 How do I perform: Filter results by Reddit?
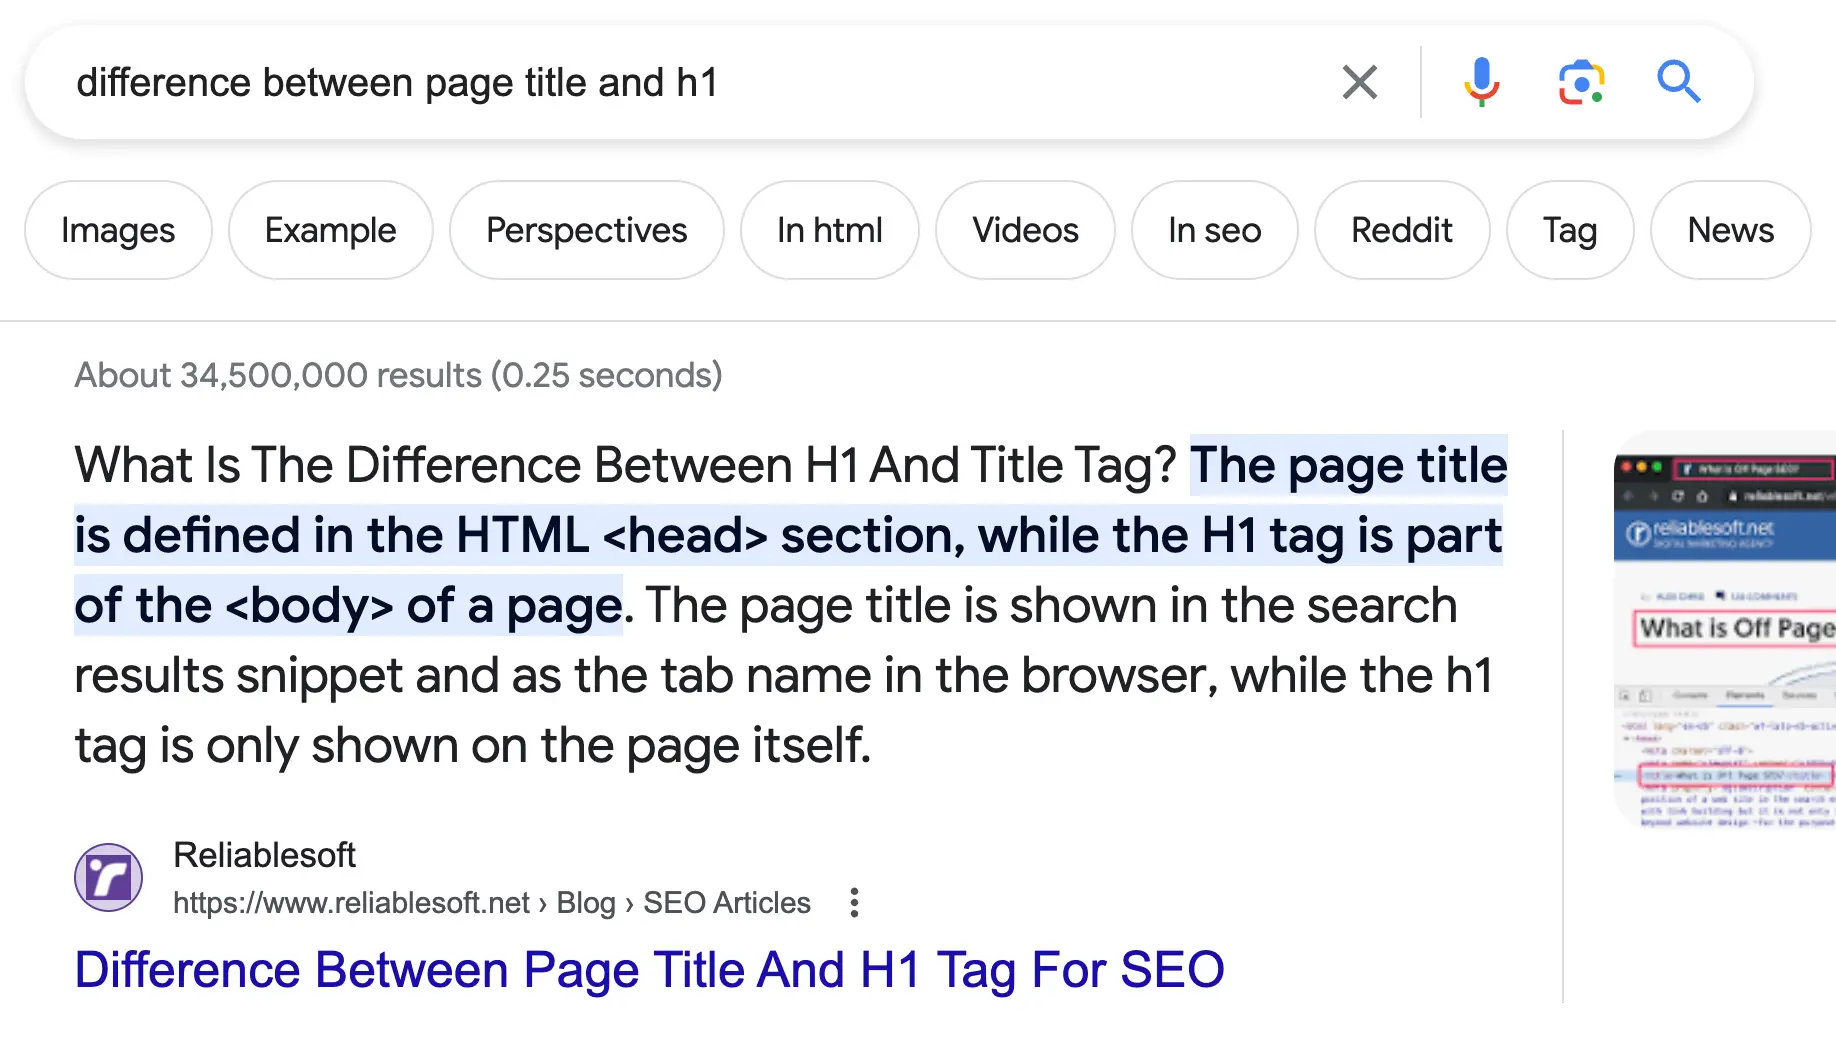[1401, 230]
